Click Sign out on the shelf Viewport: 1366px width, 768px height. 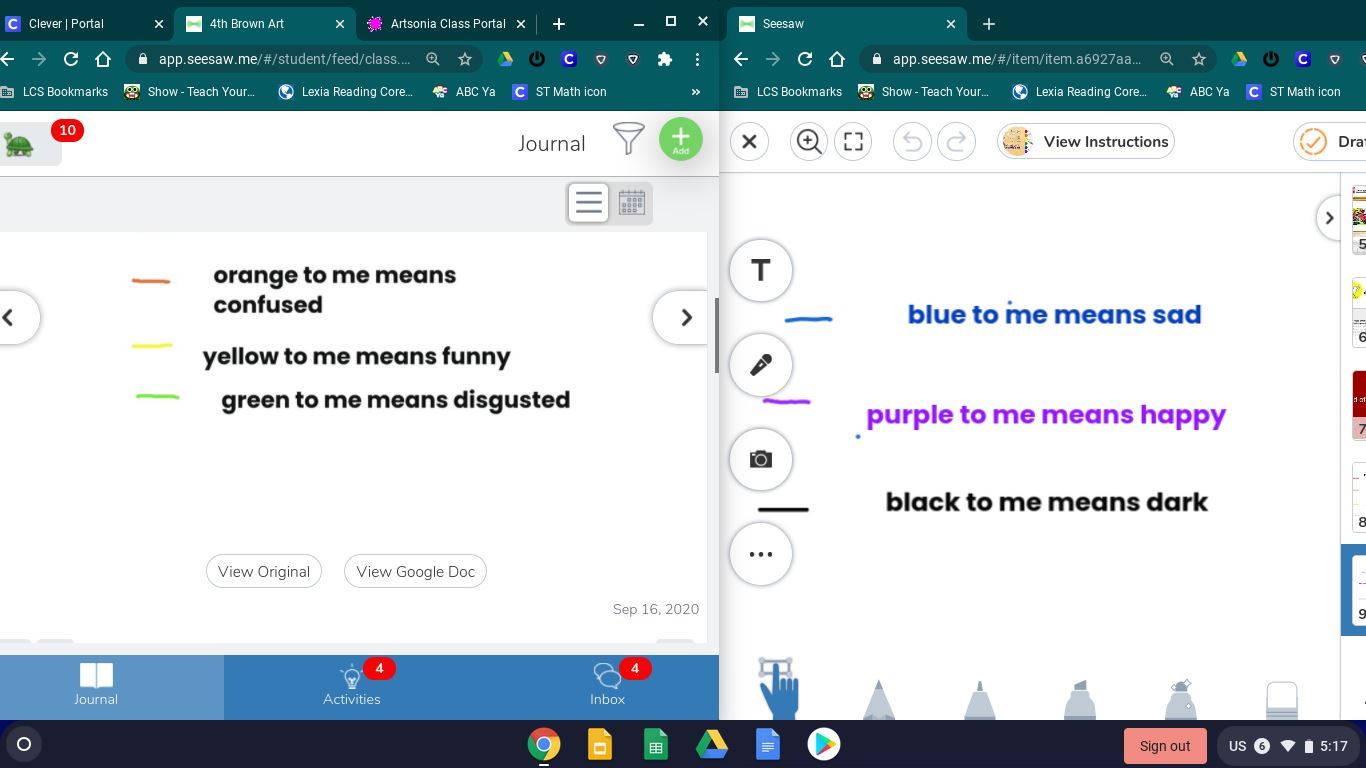1164,746
